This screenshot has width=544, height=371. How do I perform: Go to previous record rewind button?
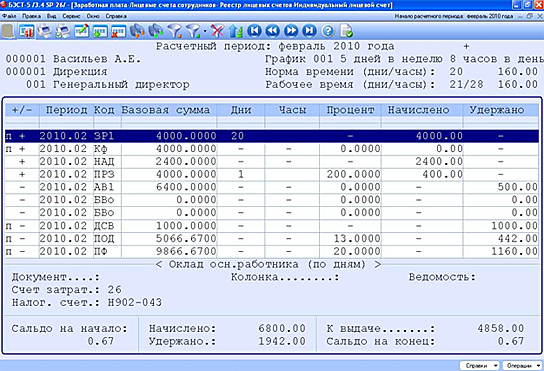273,31
